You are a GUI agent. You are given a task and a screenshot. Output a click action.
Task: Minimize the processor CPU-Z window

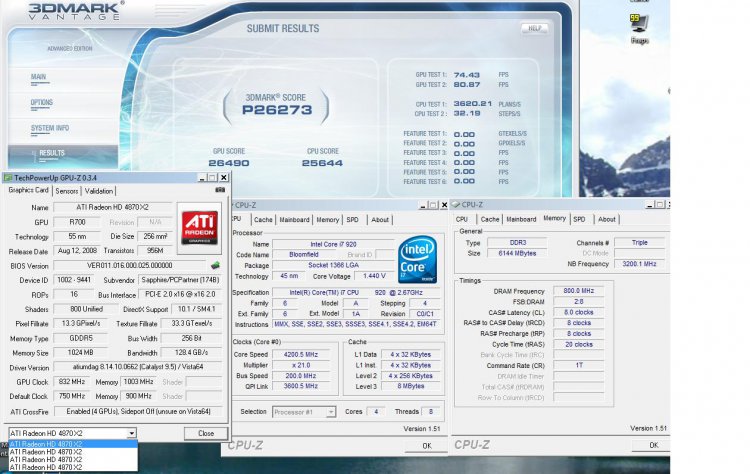422,205
